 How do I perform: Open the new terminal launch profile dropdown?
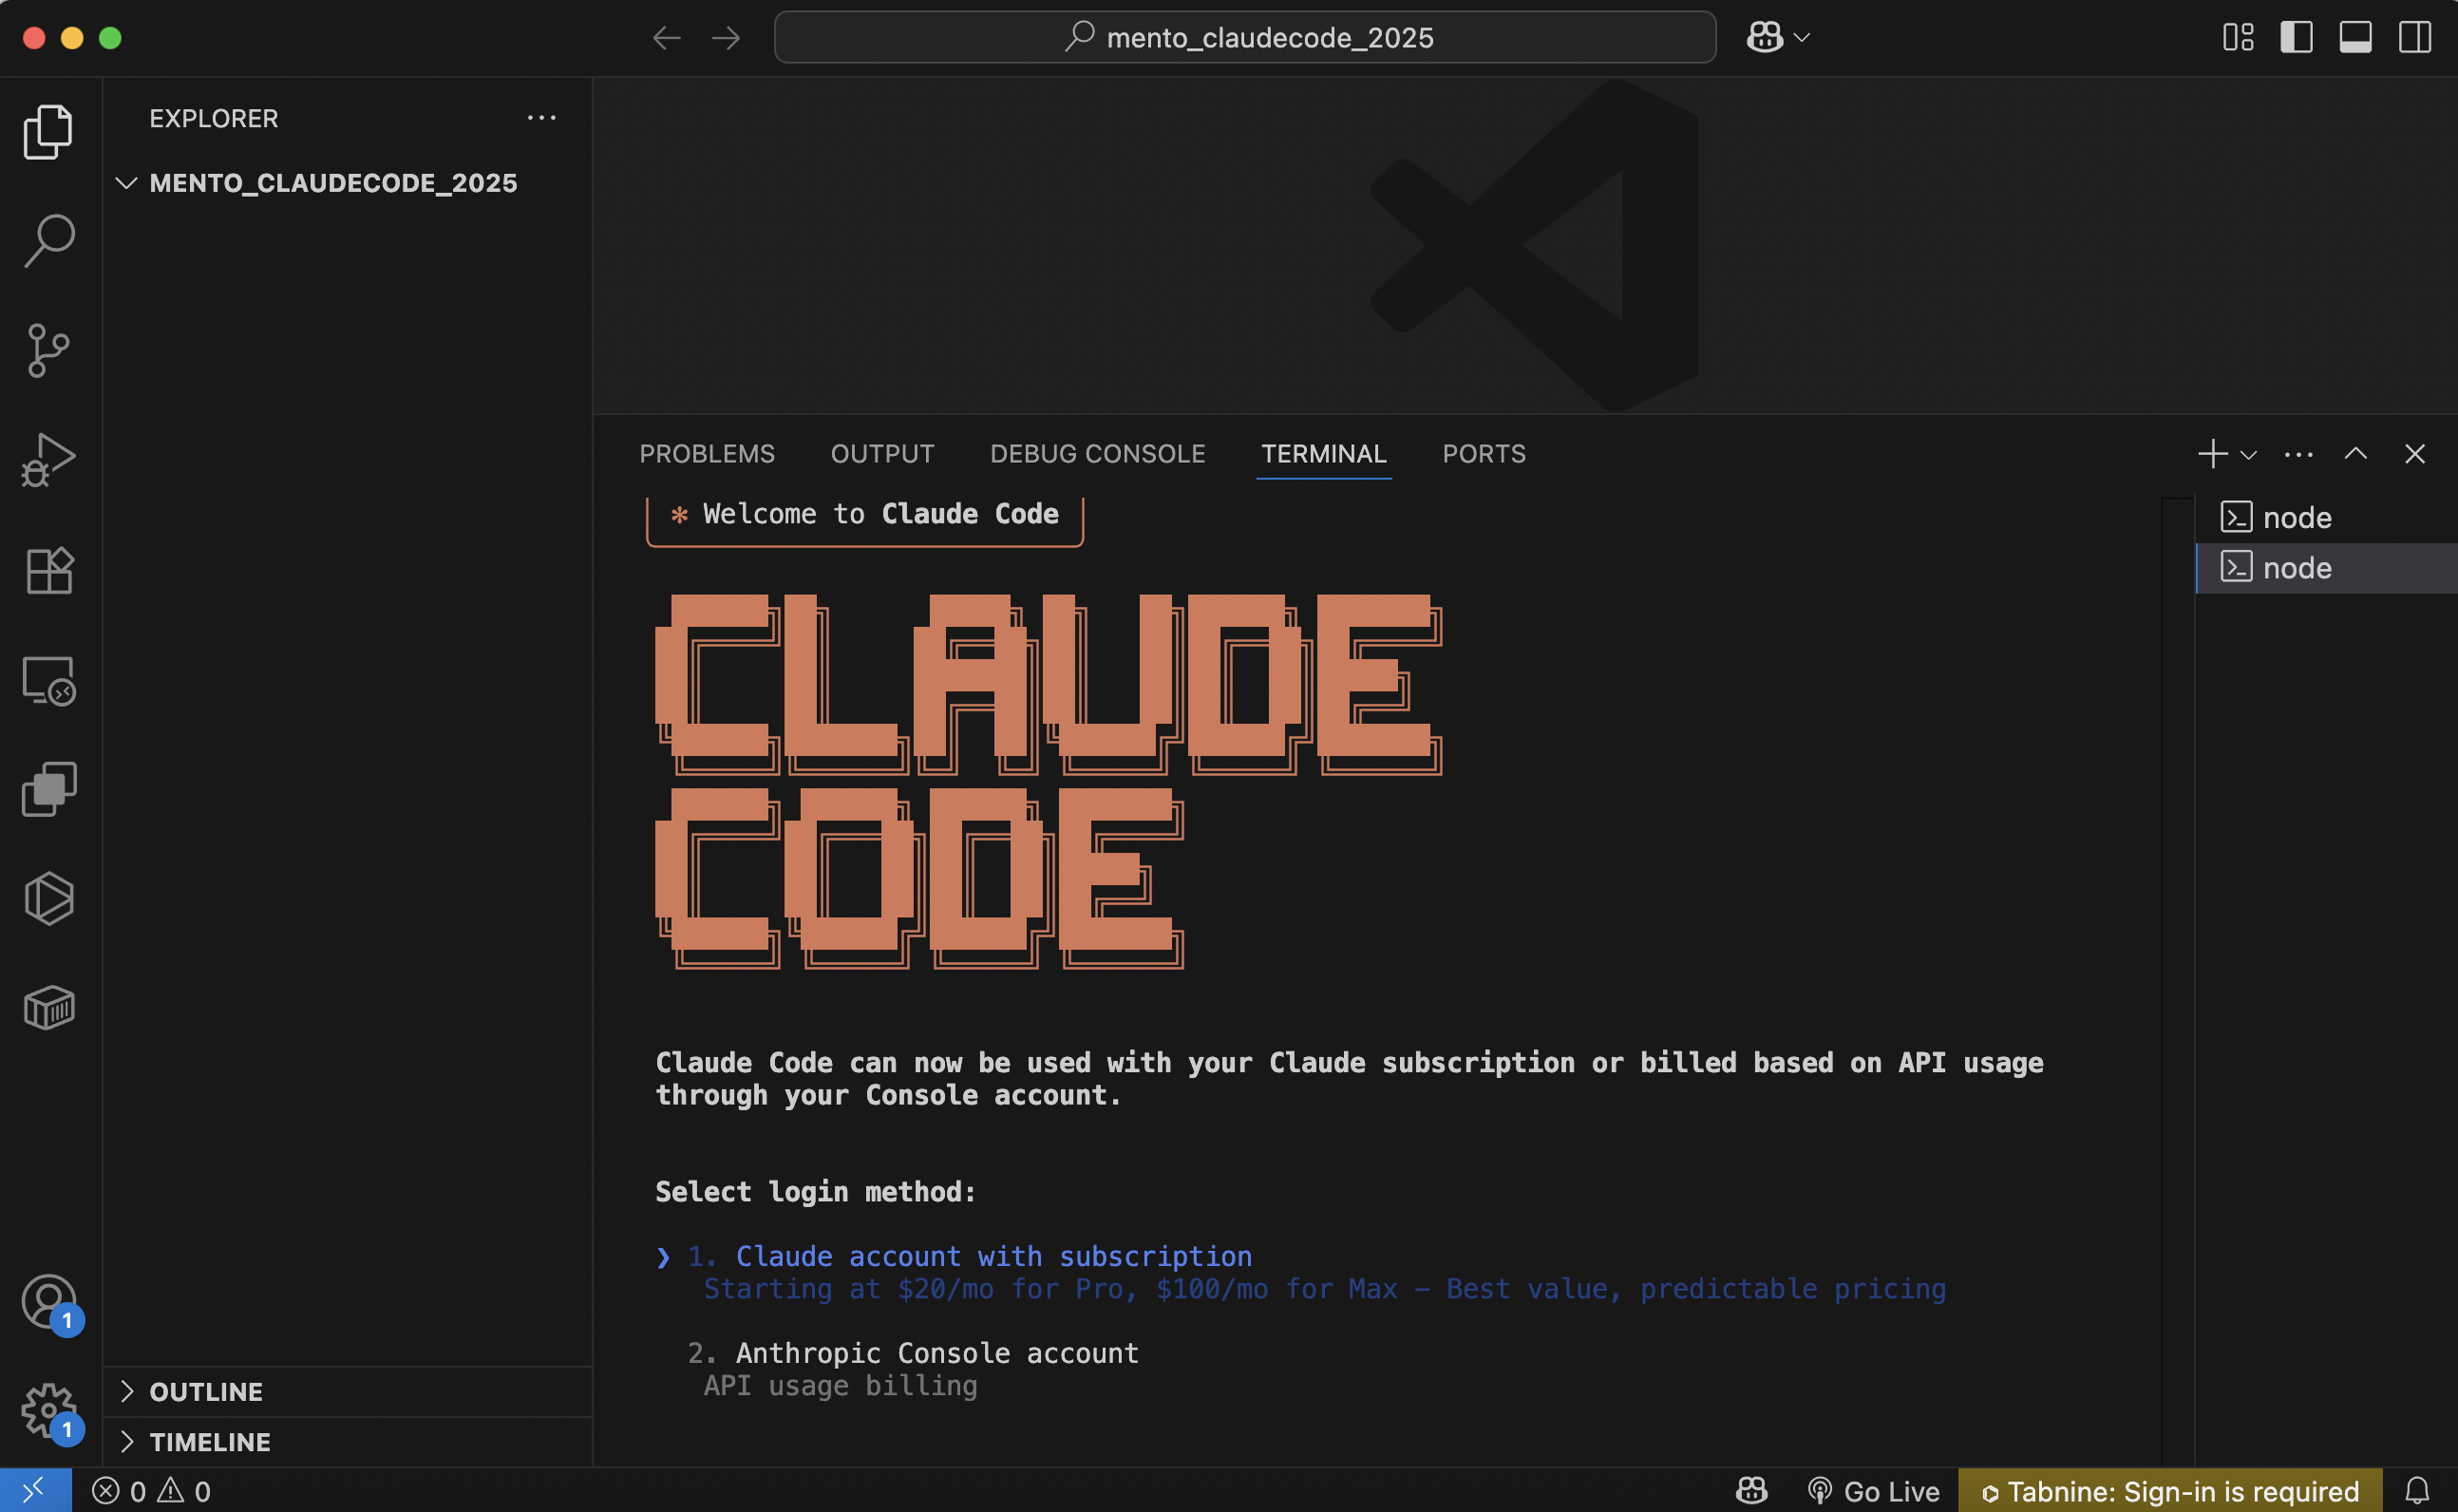coord(2249,455)
